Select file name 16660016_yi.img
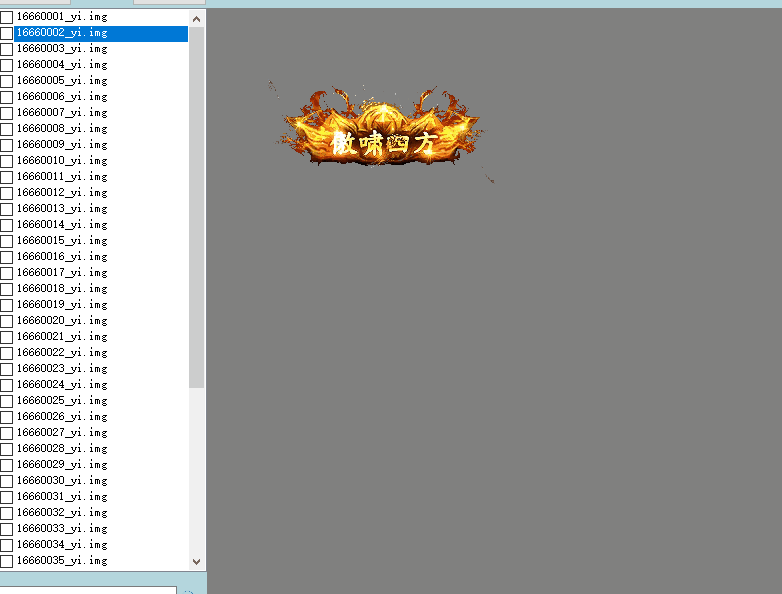Image resolution: width=782 pixels, height=594 pixels. tap(62, 257)
